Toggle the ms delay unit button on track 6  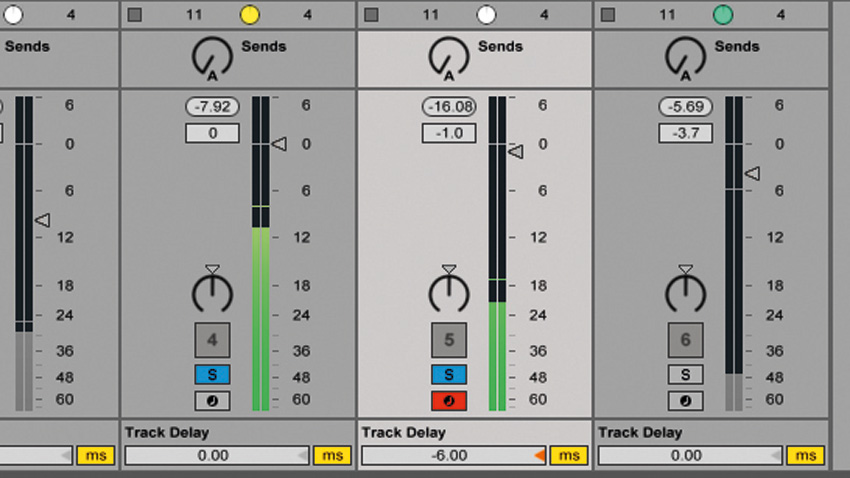[806, 455]
